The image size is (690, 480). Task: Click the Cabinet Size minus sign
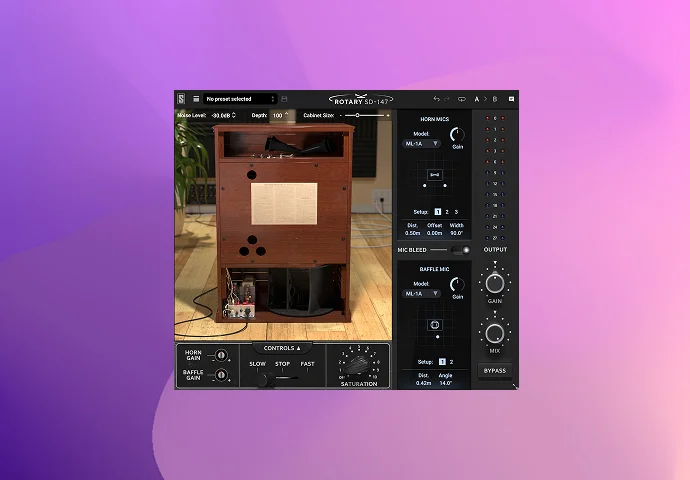(x=341, y=115)
